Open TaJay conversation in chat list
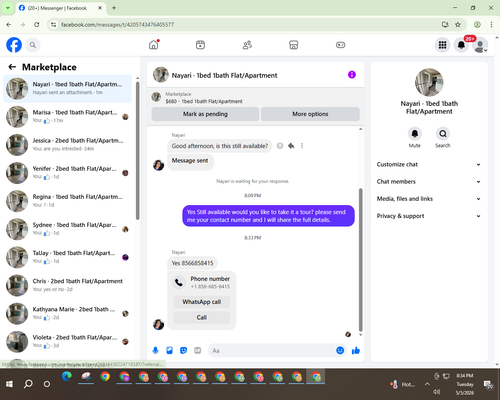The image size is (500, 400). click(x=67, y=257)
